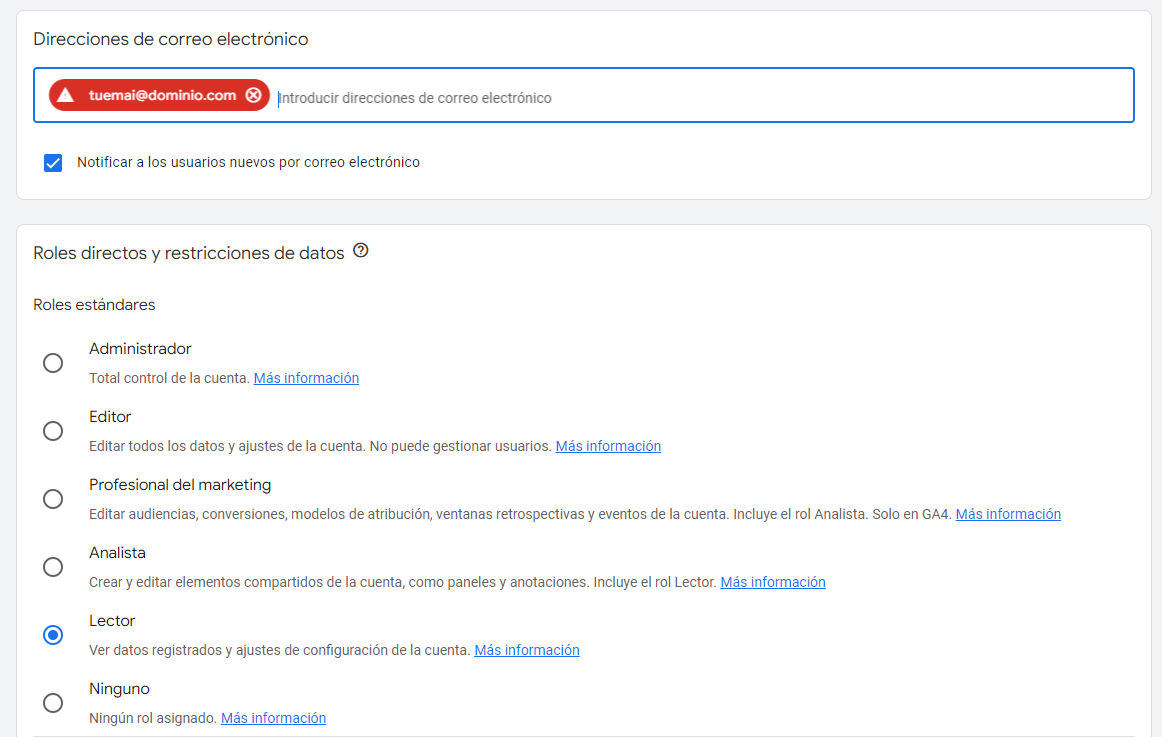This screenshot has height=737, width=1162.
Task: Disable notificar a los usuarios nuevos
Action: click(x=52, y=162)
